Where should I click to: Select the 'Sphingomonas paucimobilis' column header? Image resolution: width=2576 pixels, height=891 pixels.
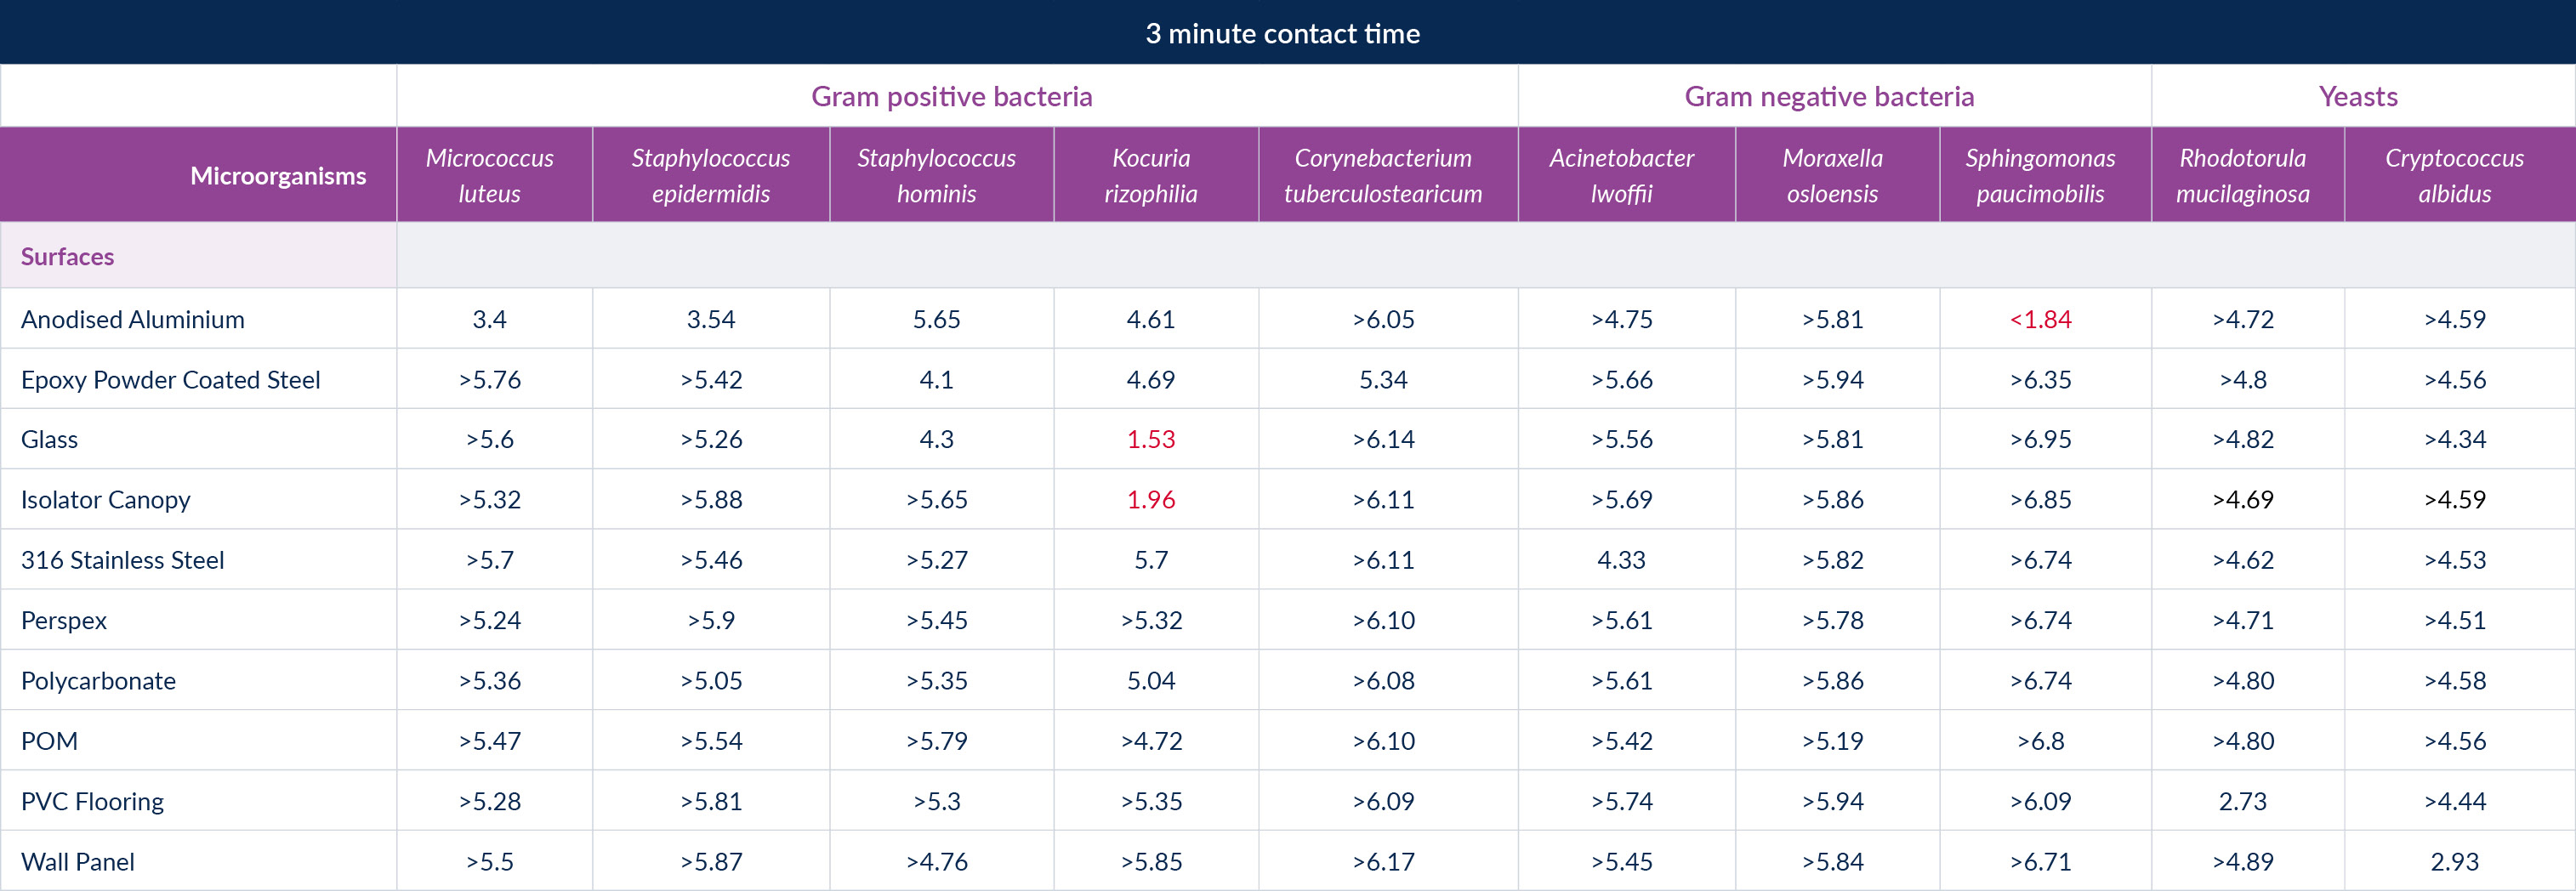(2040, 175)
